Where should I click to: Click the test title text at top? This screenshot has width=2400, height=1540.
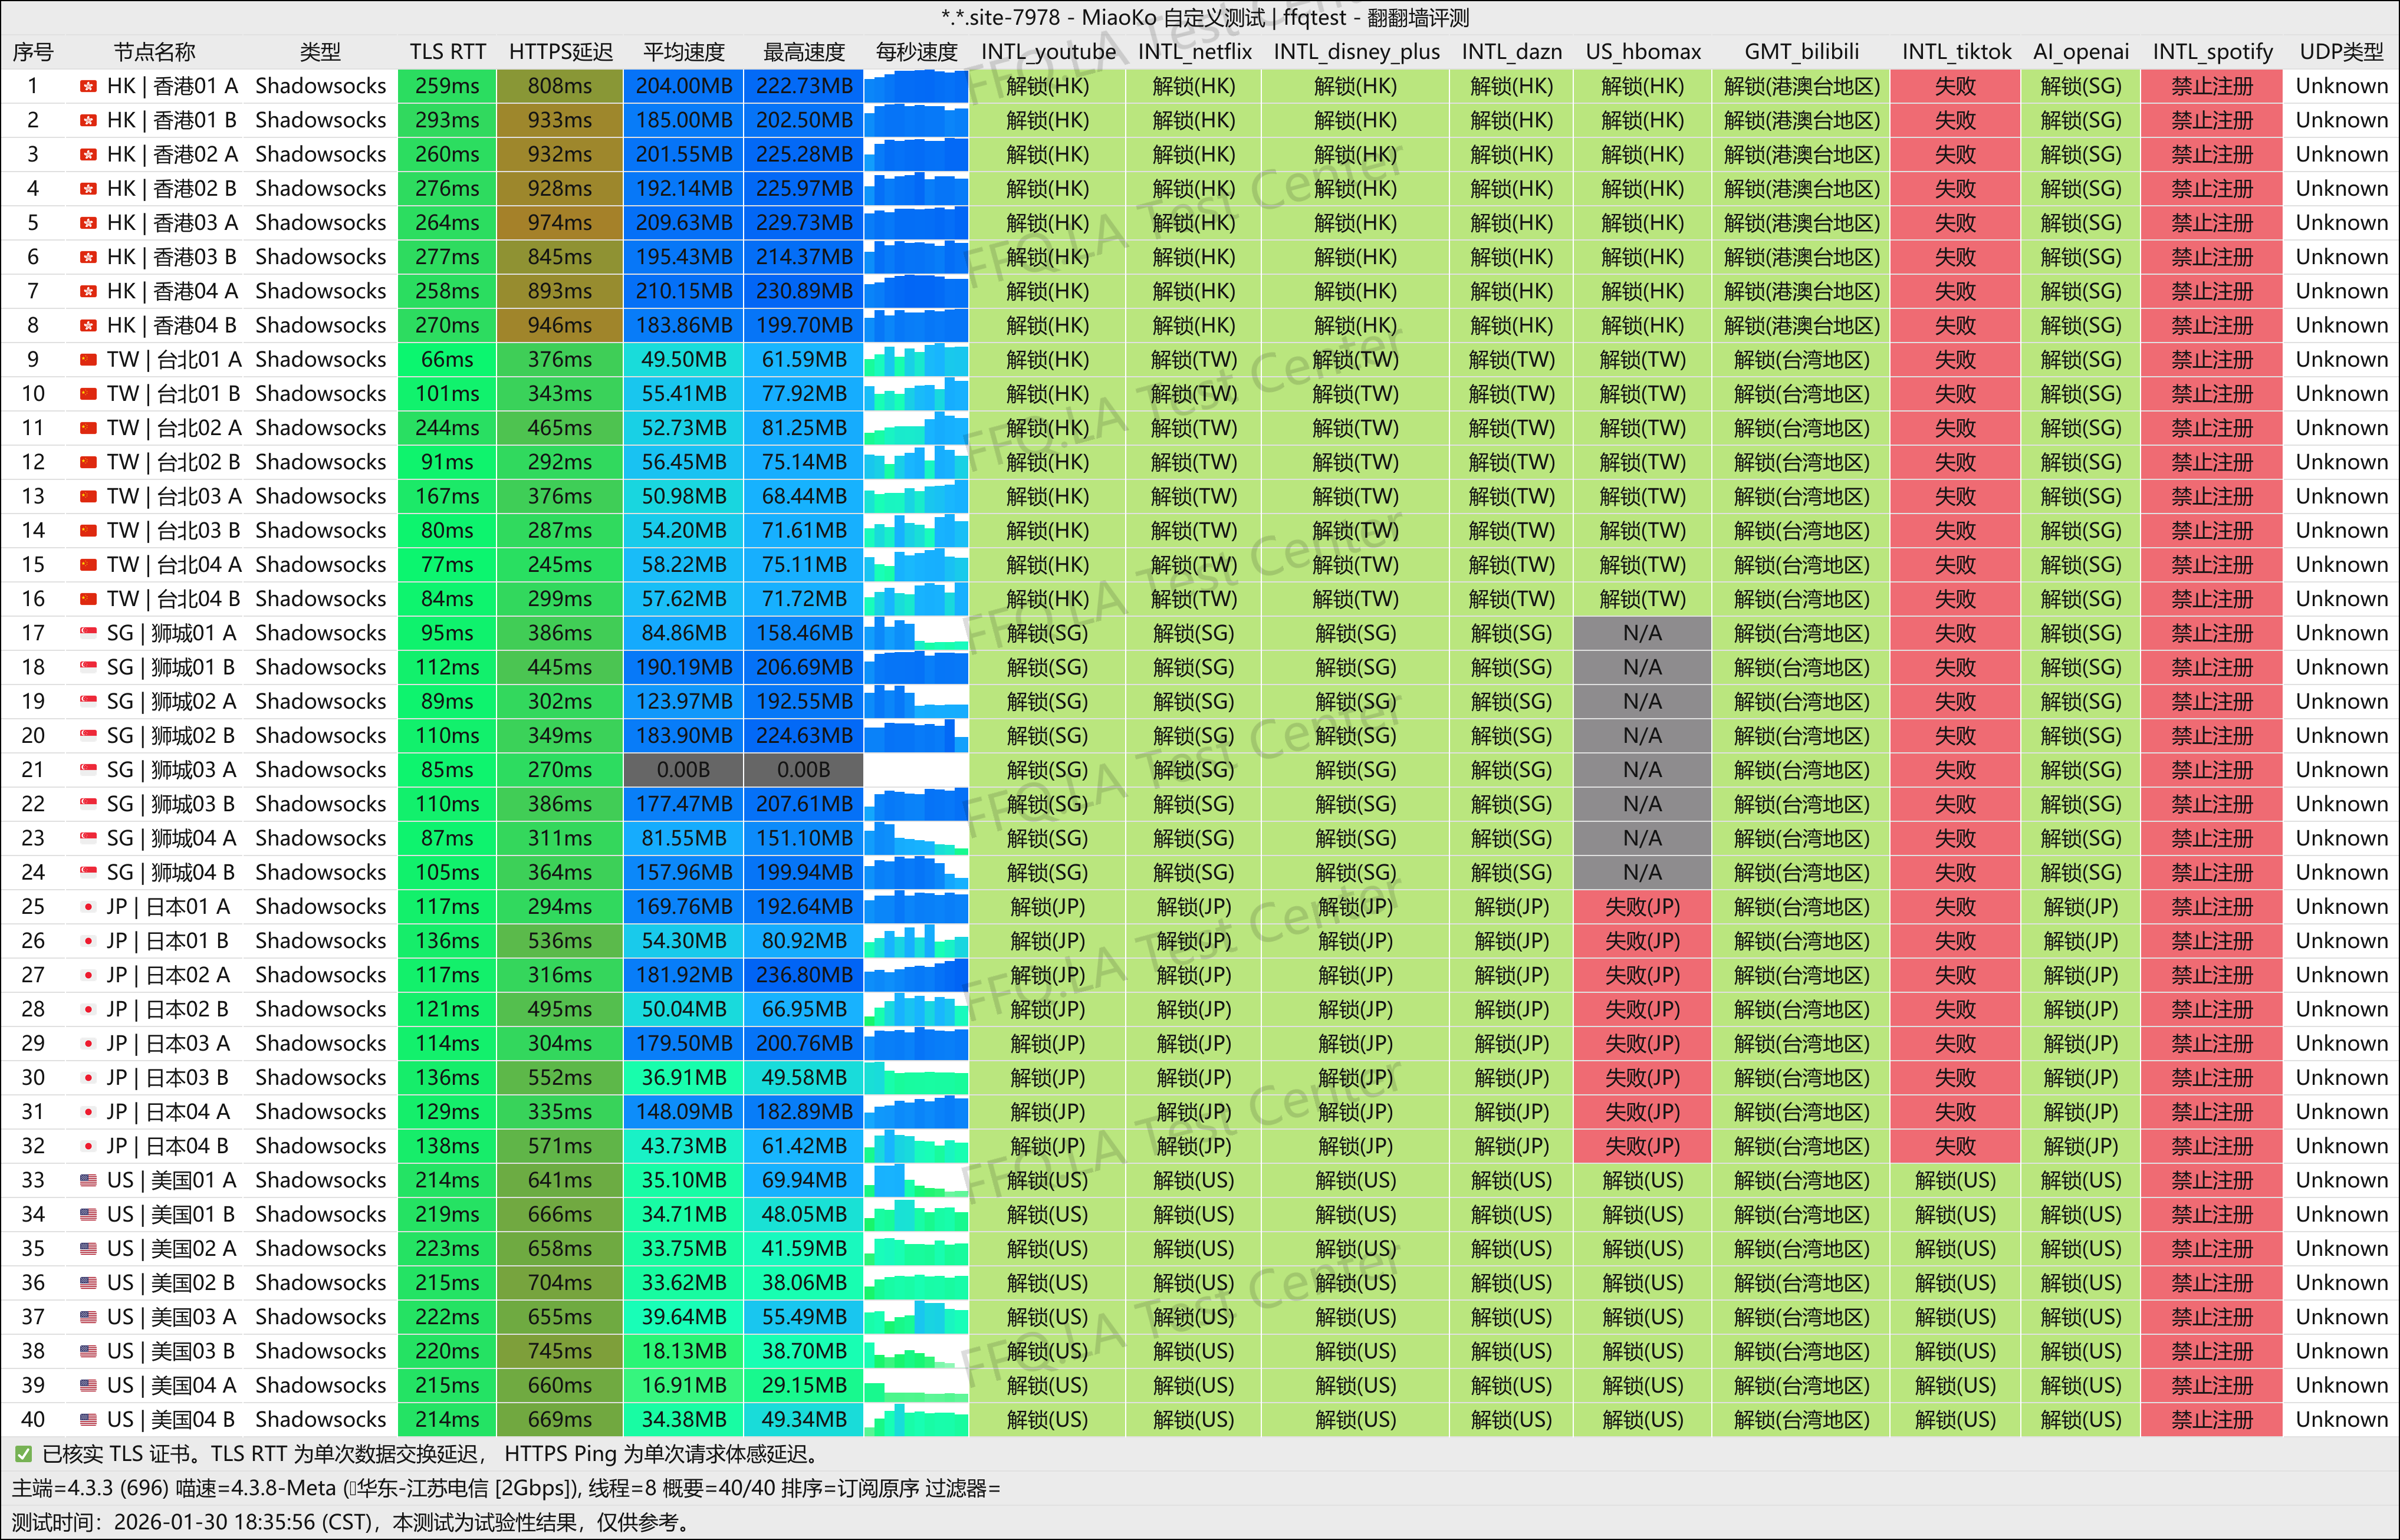1204,18
